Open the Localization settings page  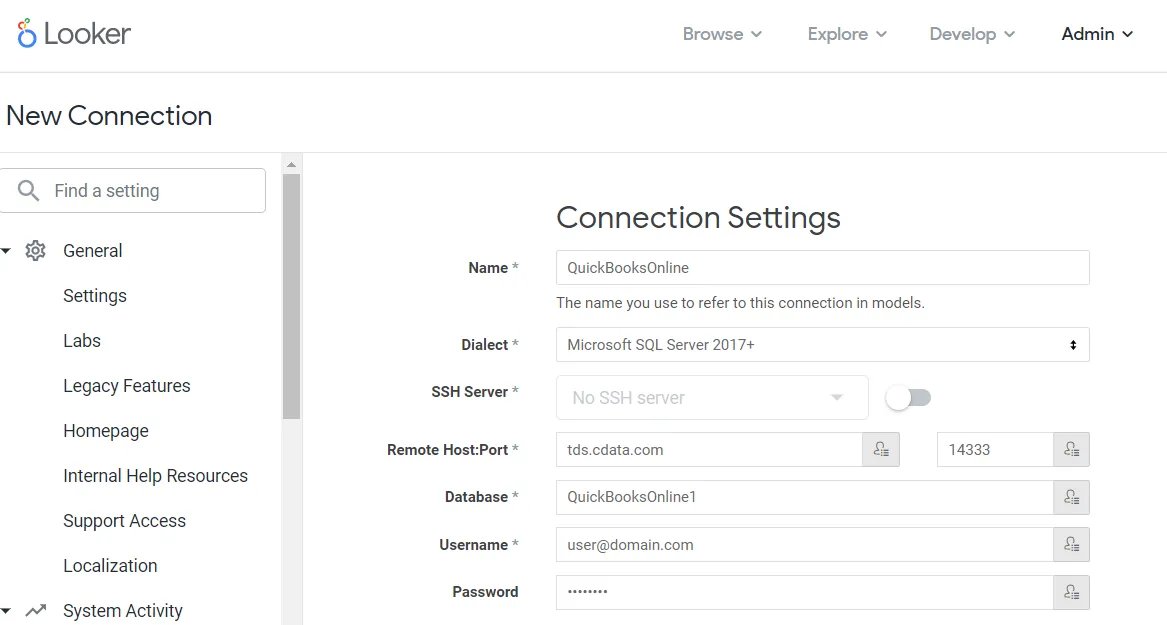110,566
